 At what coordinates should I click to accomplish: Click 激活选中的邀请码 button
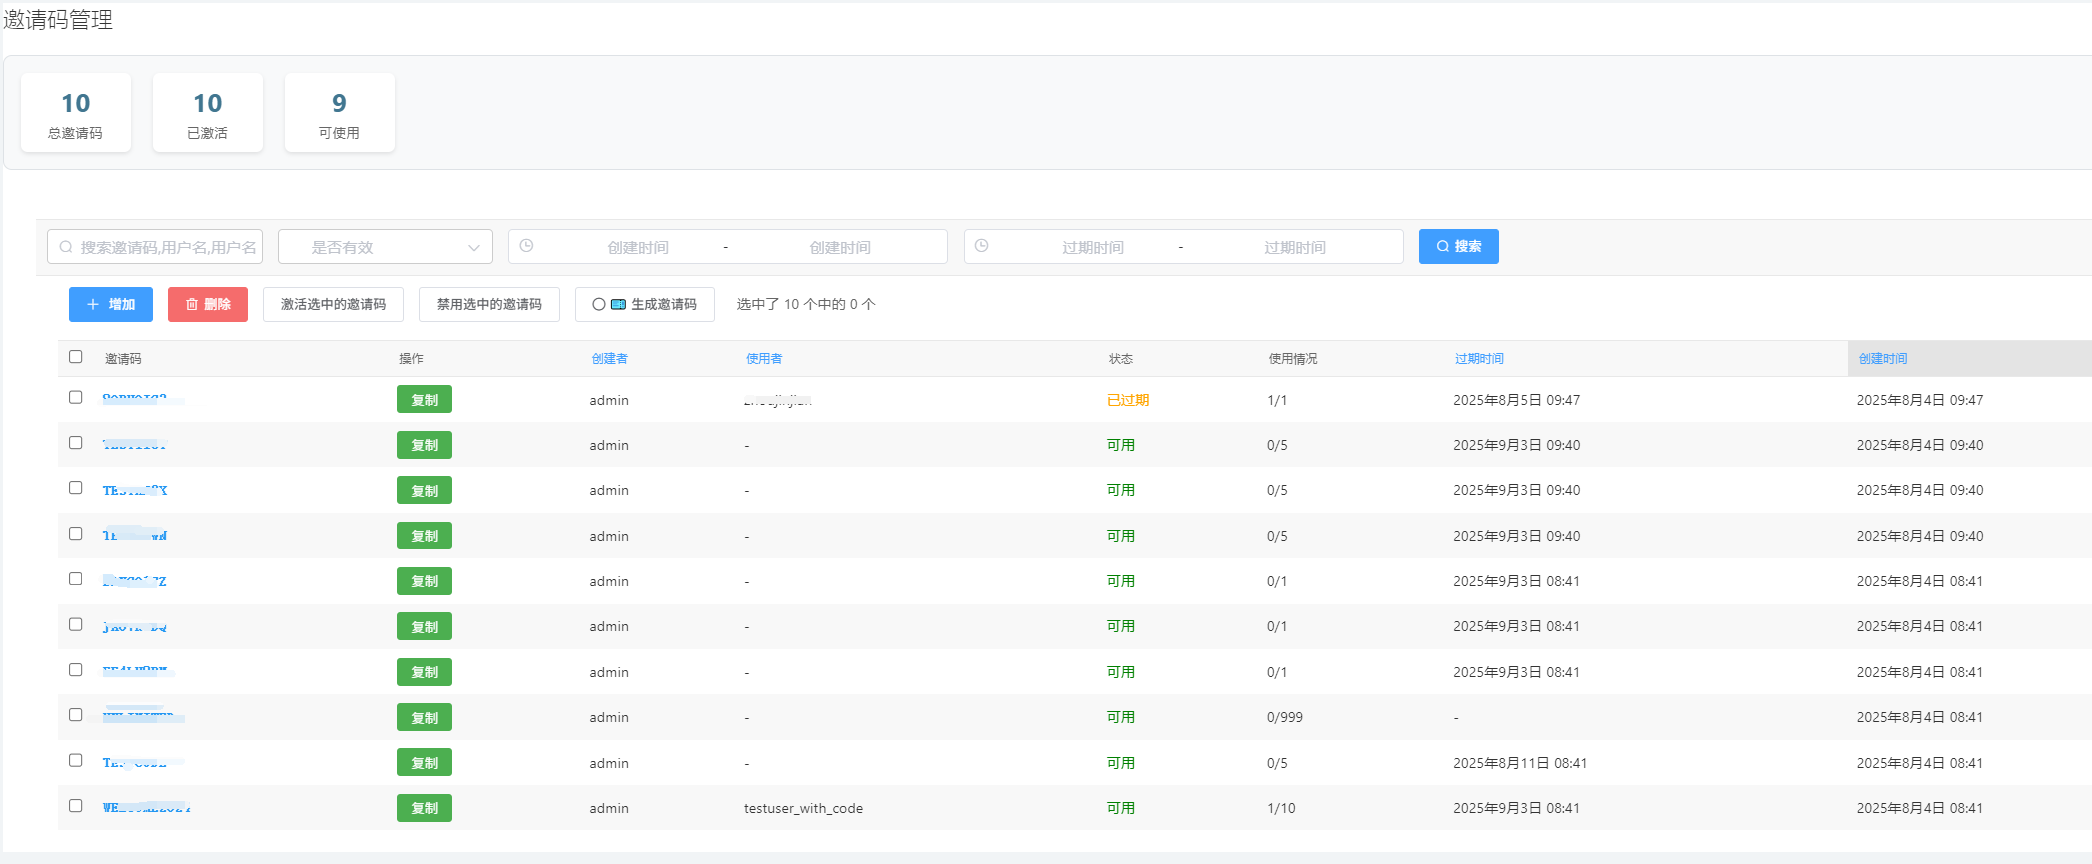333,304
